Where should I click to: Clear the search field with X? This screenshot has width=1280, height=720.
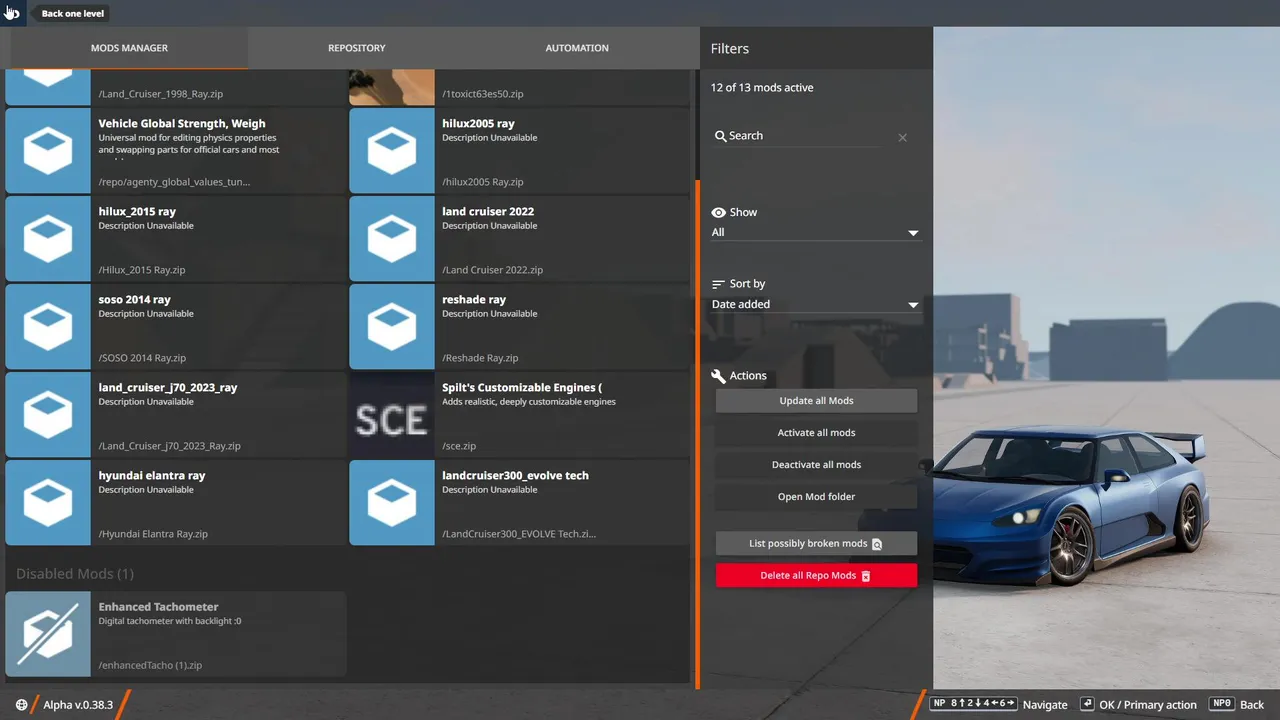tap(902, 137)
